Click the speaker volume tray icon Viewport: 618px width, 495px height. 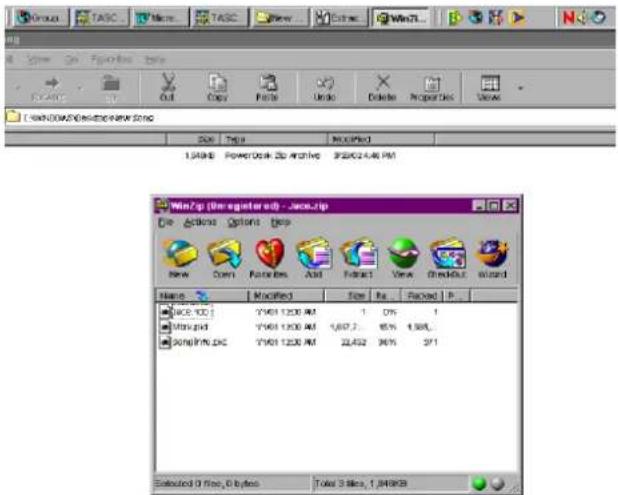[582, 17]
